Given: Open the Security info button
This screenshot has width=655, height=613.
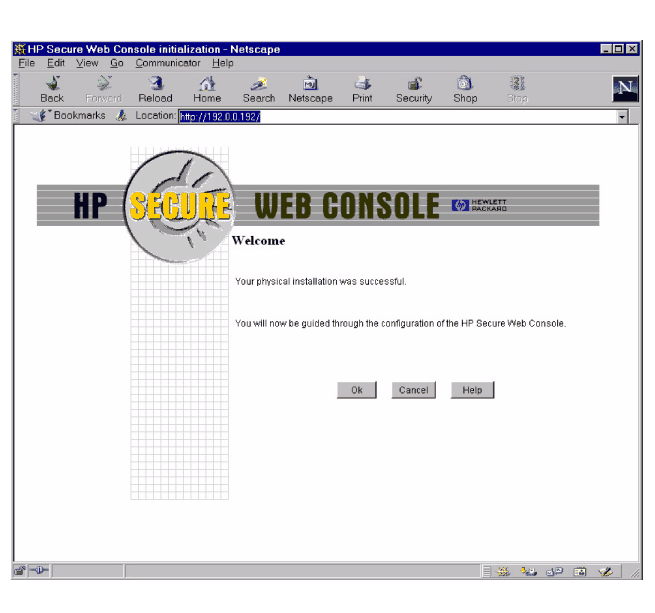Looking at the screenshot, I should (414, 89).
